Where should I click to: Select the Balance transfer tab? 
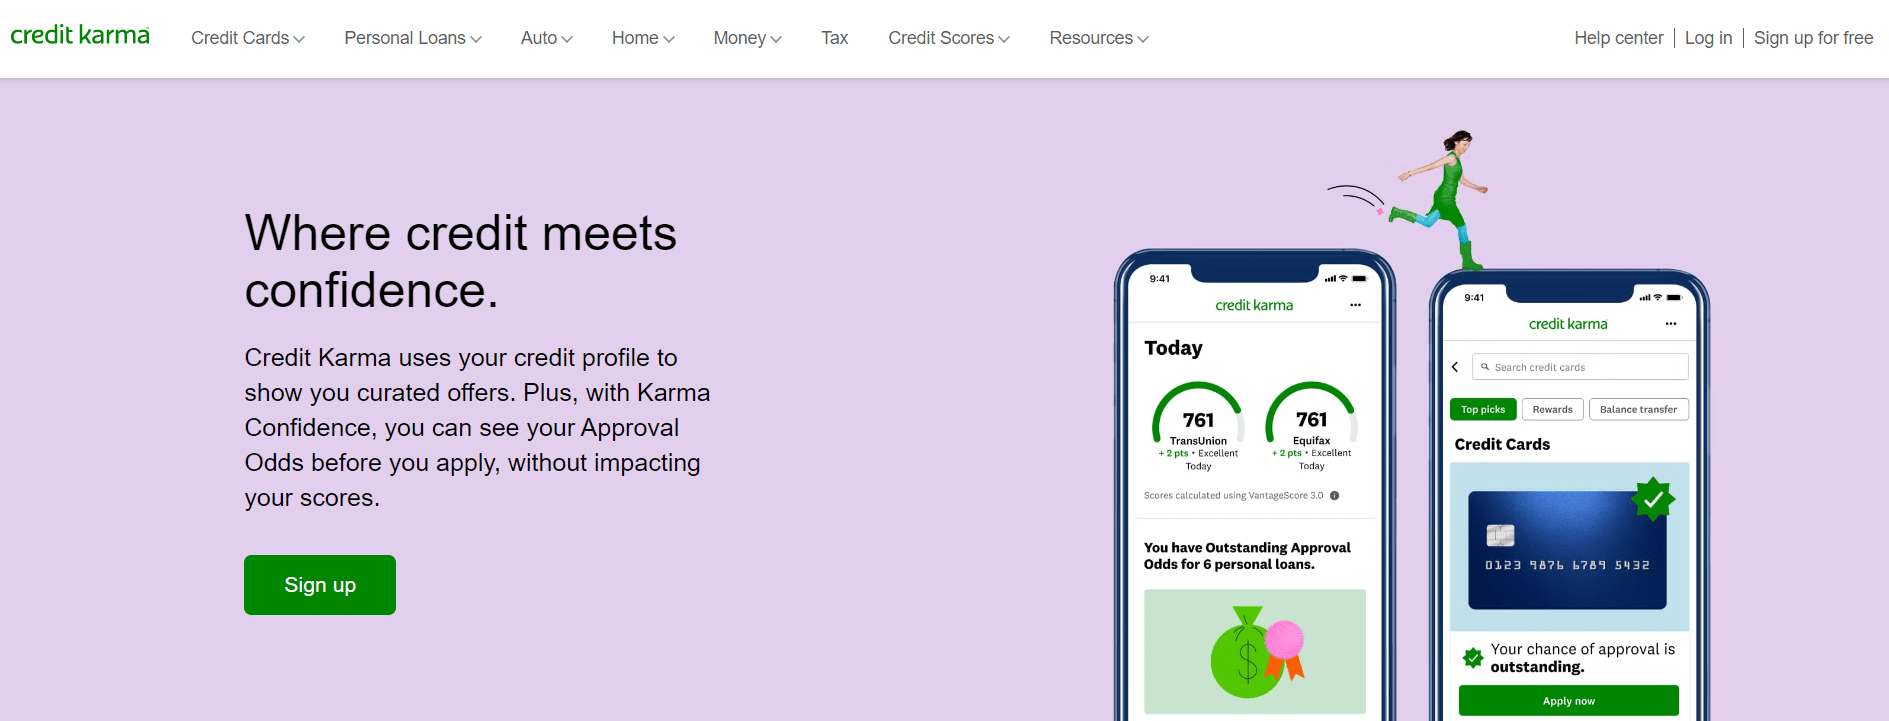click(1638, 409)
